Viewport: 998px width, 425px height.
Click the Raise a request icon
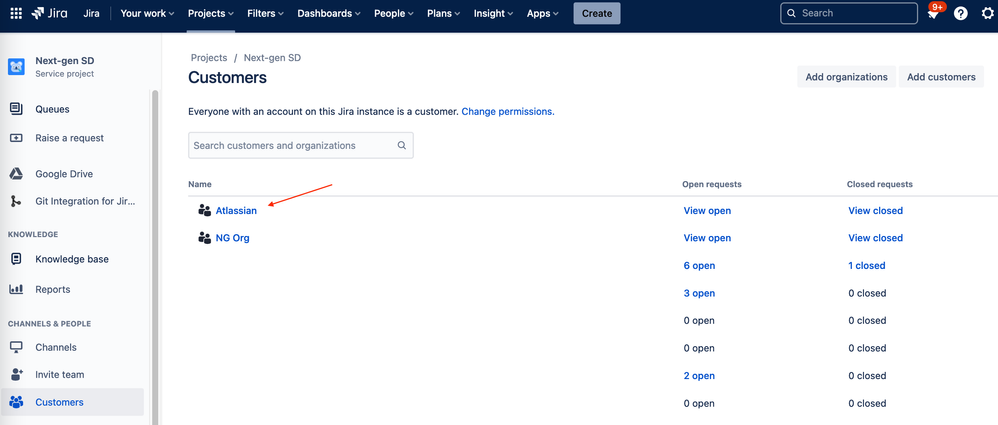click(16, 138)
